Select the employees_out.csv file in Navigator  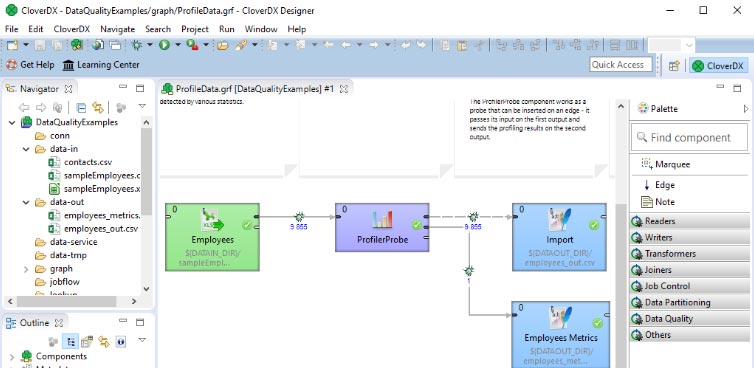(93, 229)
